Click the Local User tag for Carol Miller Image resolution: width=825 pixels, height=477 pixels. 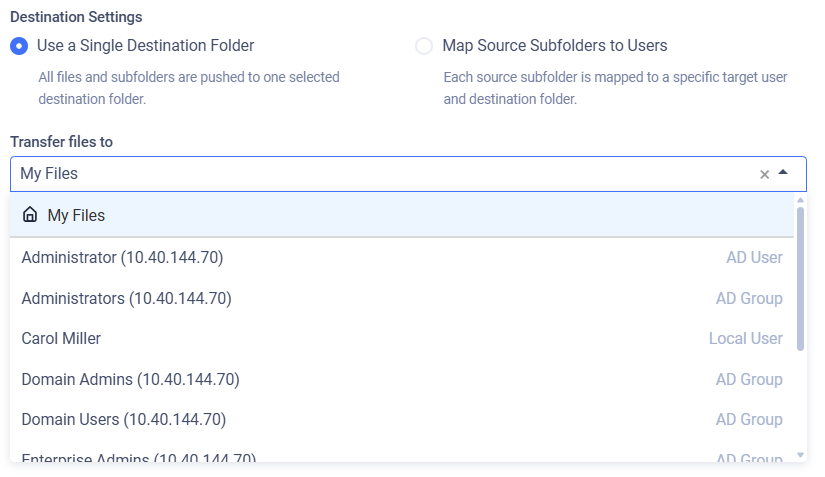pos(746,339)
